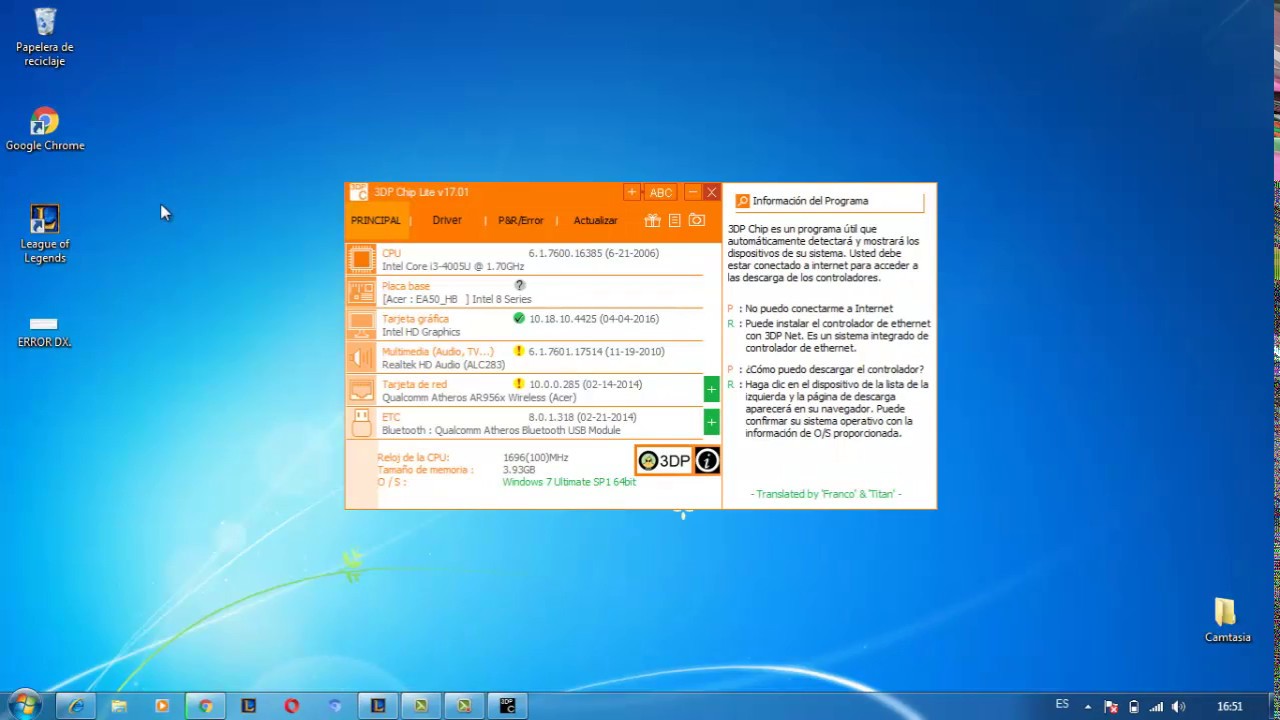Screen dimensions: 1280x720
Task: Click the Multimedia (Audio, TV...) label
Action: (x=438, y=352)
